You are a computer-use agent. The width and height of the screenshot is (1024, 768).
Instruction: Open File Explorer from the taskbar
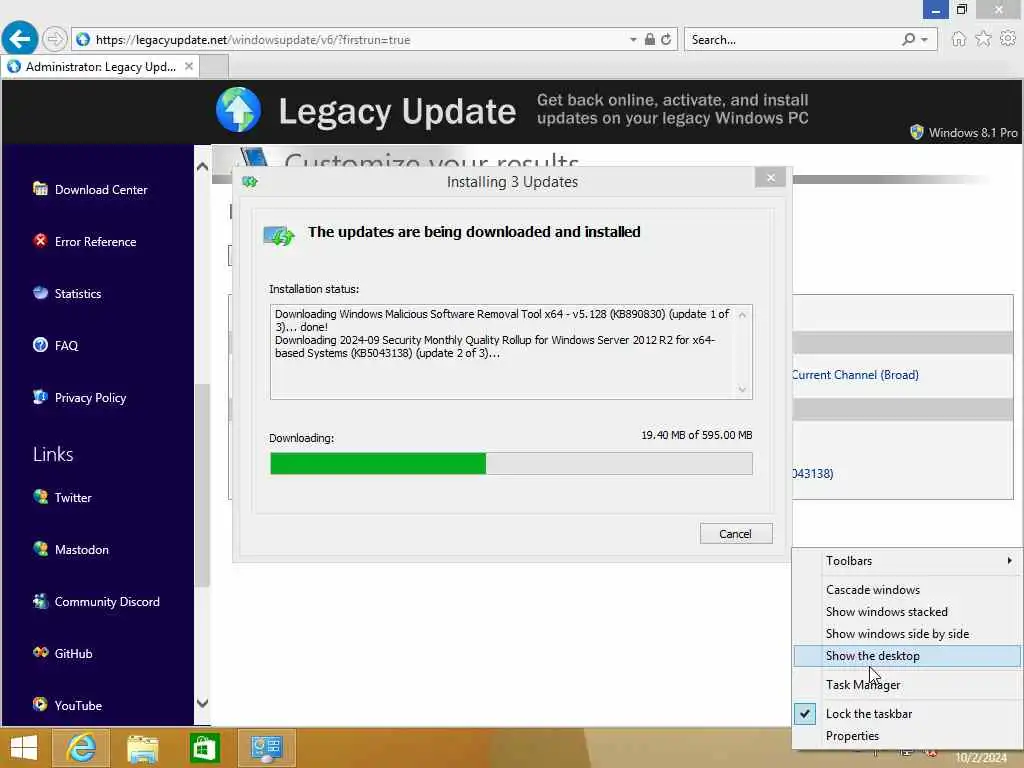142,748
